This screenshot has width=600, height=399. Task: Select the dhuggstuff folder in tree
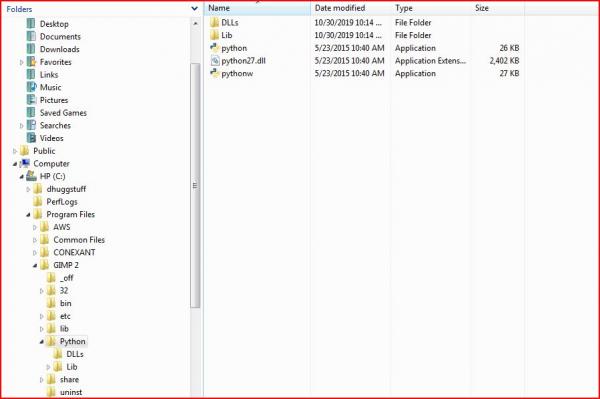coord(66,189)
